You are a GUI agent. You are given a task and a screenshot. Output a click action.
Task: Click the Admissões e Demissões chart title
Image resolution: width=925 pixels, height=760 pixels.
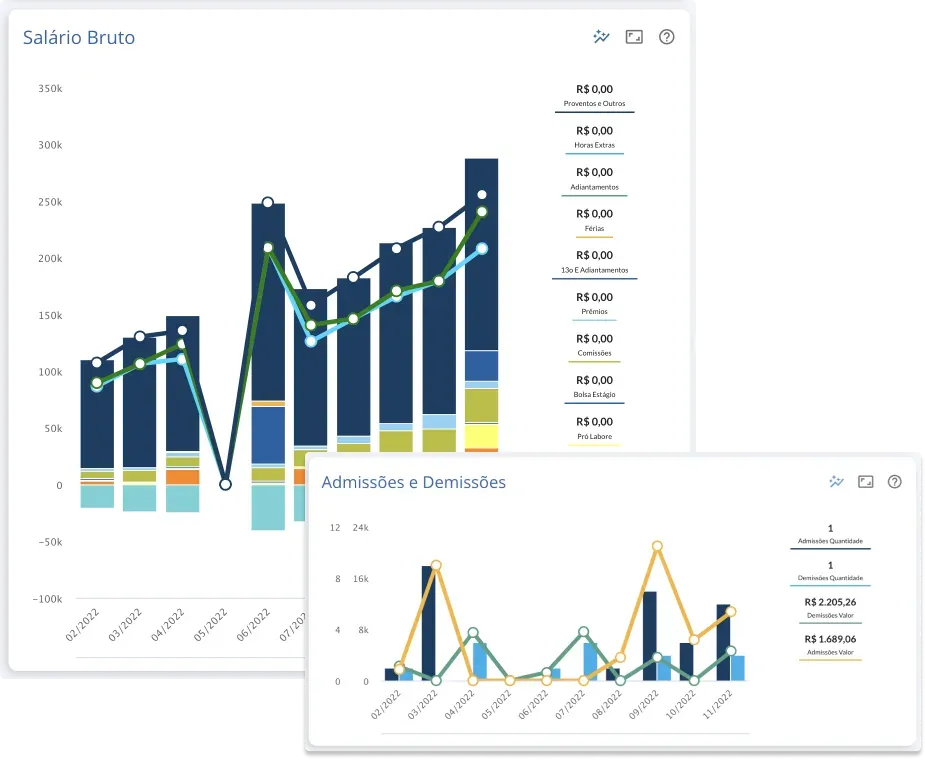tap(414, 482)
